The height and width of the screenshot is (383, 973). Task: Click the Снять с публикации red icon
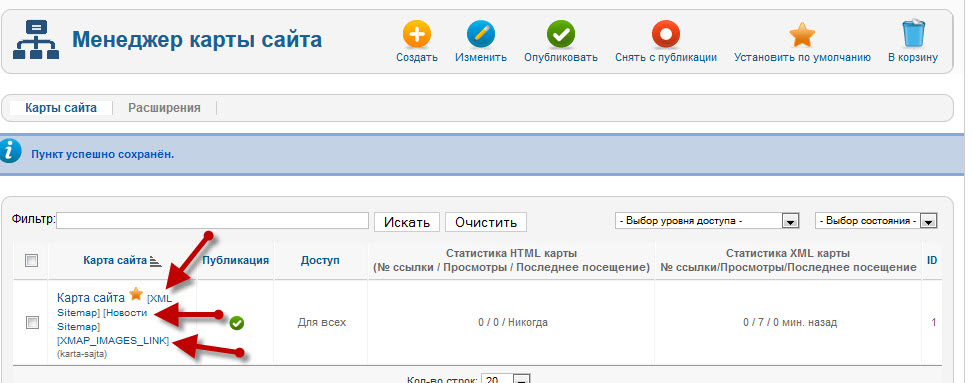pos(666,34)
